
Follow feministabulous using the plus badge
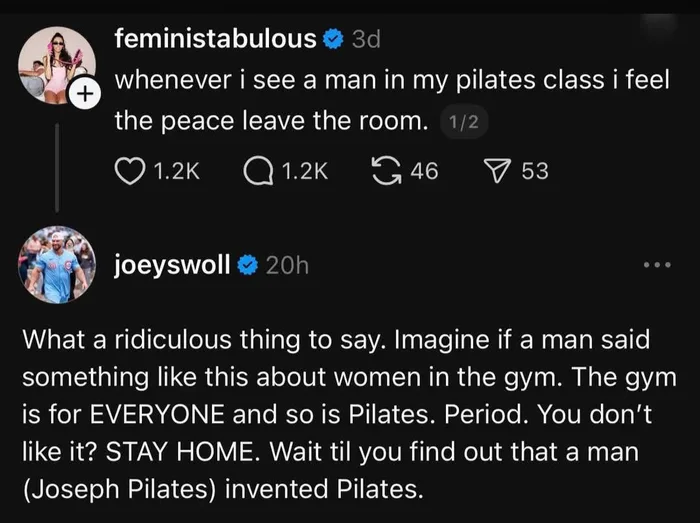pyautogui.click(x=85, y=93)
